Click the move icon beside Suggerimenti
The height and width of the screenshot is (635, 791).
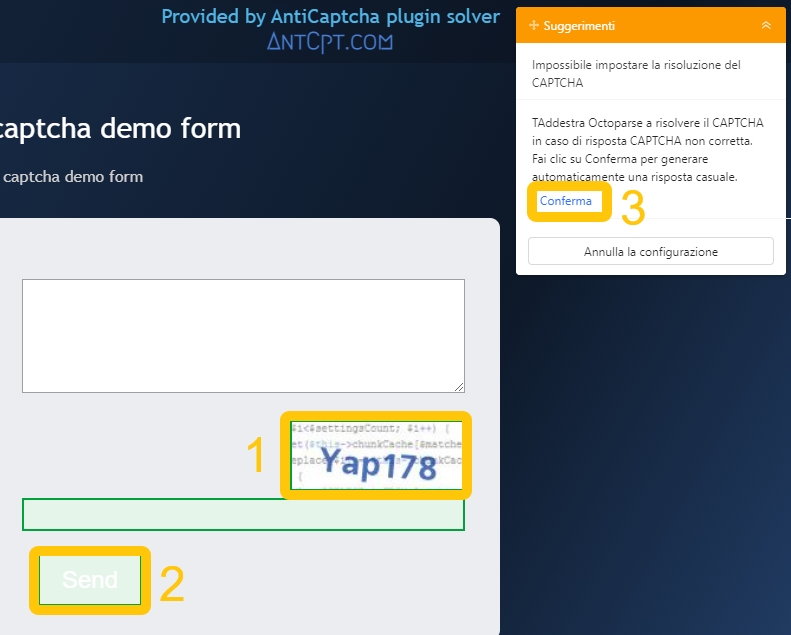(x=533, y=25)
